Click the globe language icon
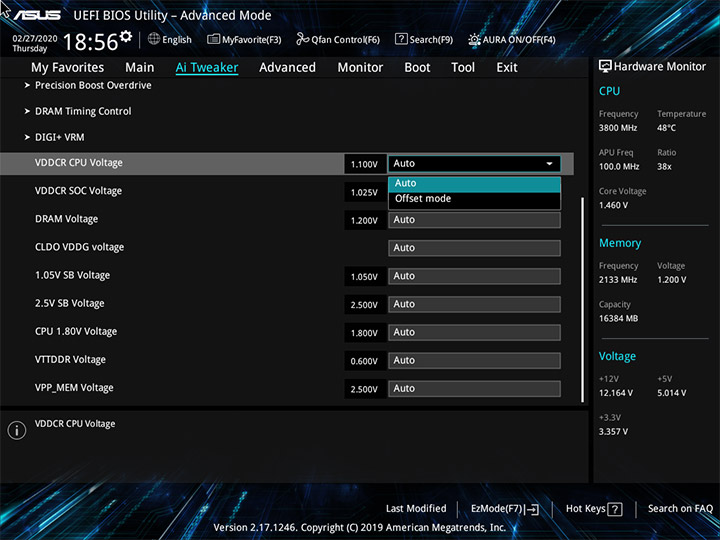This screenshot has height=540, width=720. point(154,39)
